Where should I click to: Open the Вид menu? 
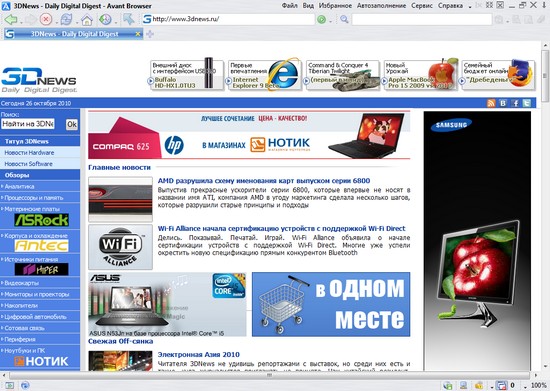click(308, 6)
